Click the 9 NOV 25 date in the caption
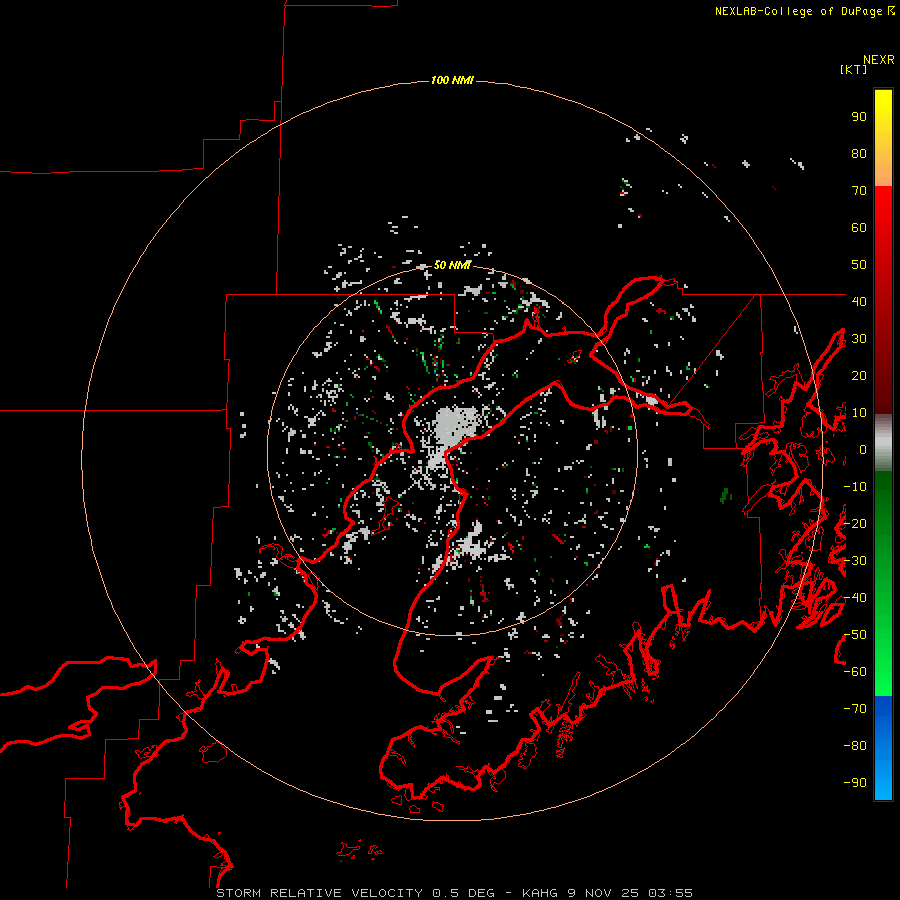This screenshot has width=900, height=900. pos(603,893)
